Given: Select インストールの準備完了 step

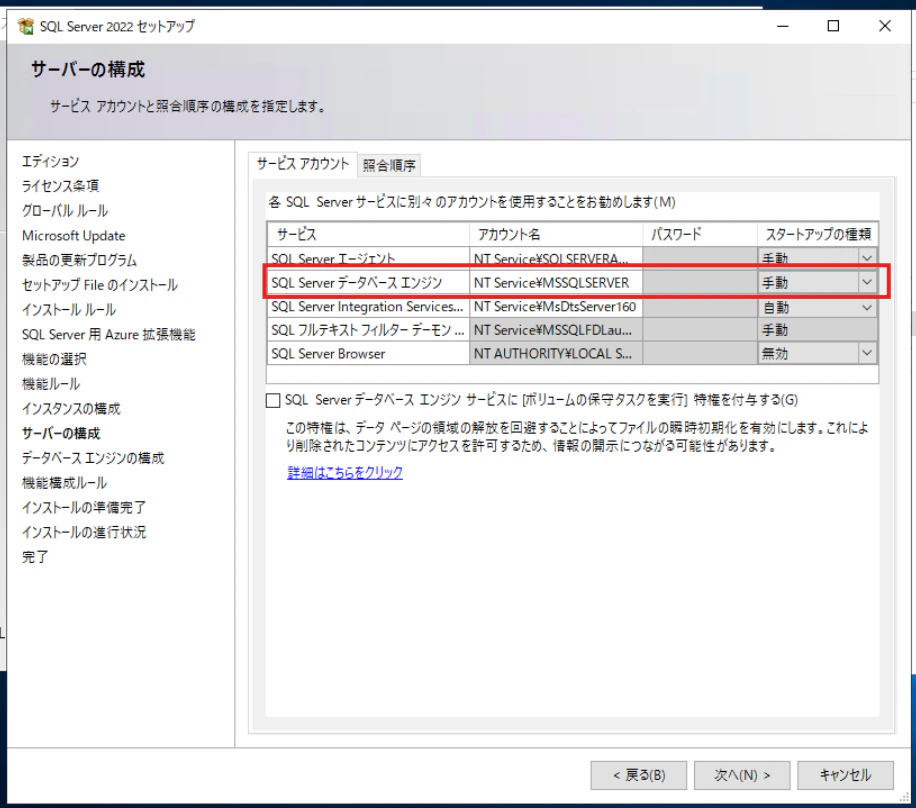Looking at the screenshot, I should [x=84, y=508].
